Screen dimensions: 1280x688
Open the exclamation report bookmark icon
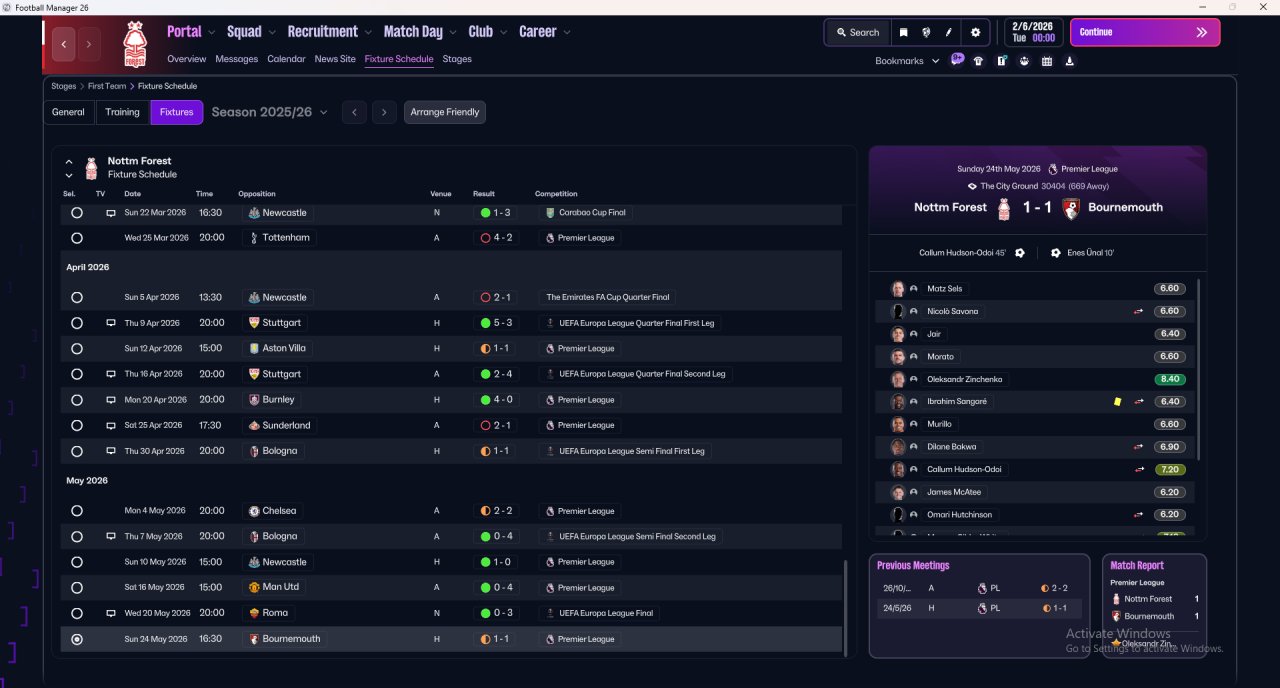[x=1001, y=61]
